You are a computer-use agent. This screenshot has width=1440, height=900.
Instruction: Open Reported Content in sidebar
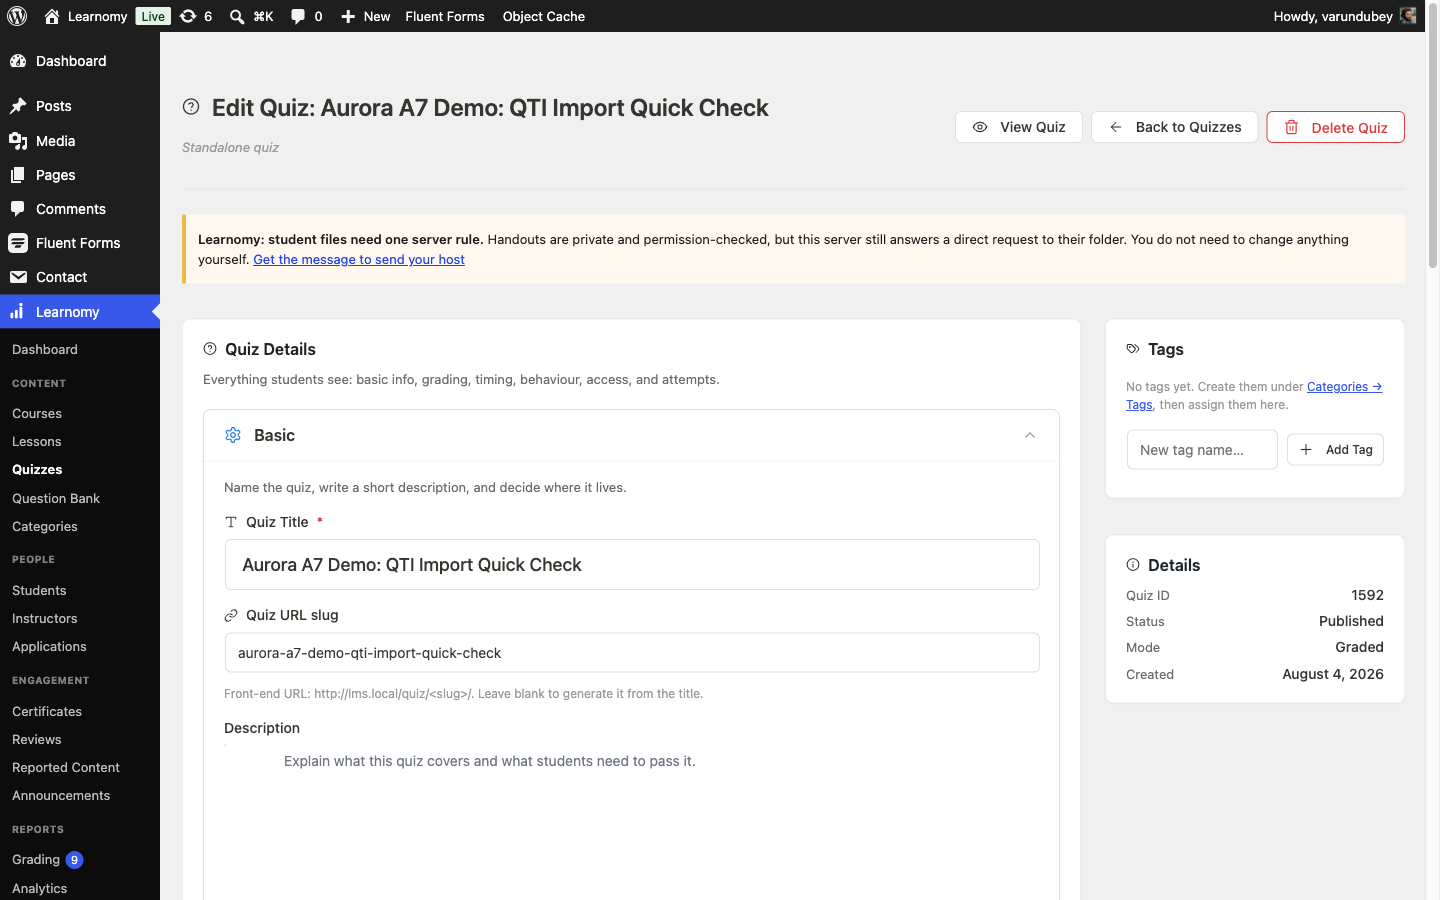(x=66, y=767)
